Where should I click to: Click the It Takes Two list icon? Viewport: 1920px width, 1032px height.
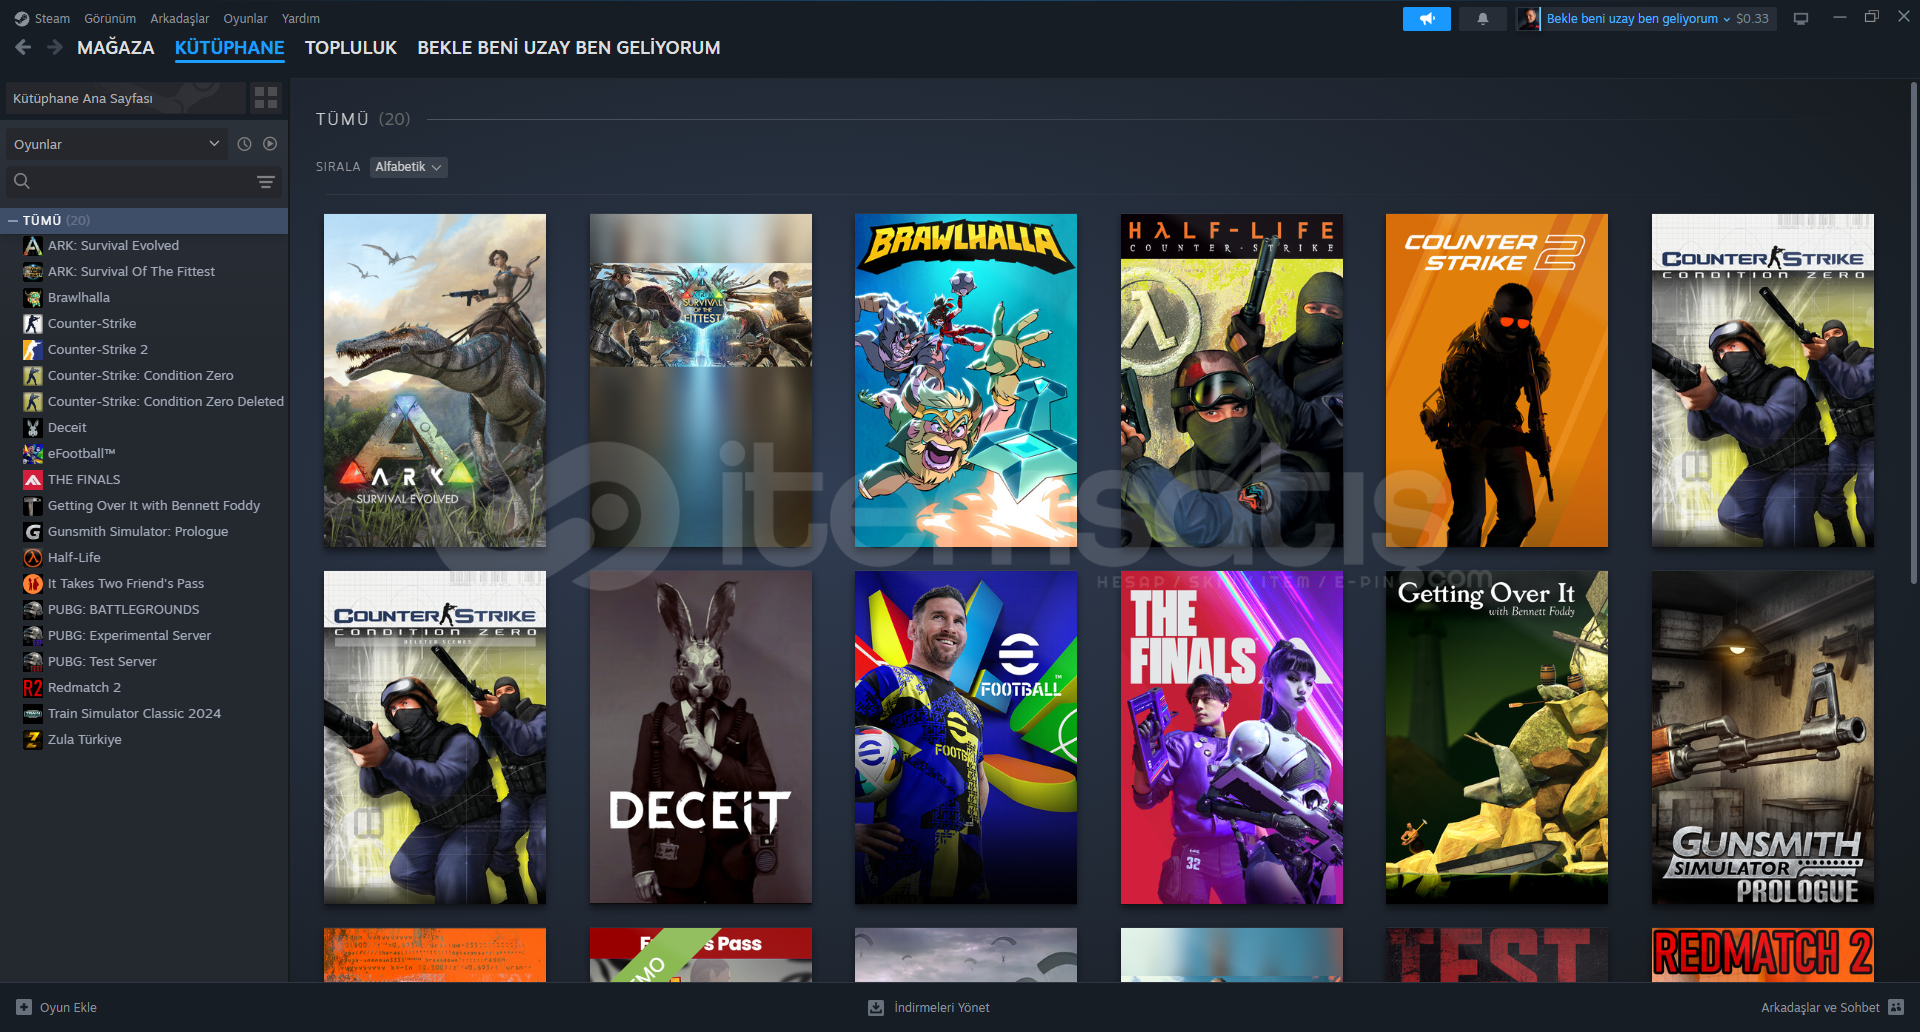[x=33, y=584]
